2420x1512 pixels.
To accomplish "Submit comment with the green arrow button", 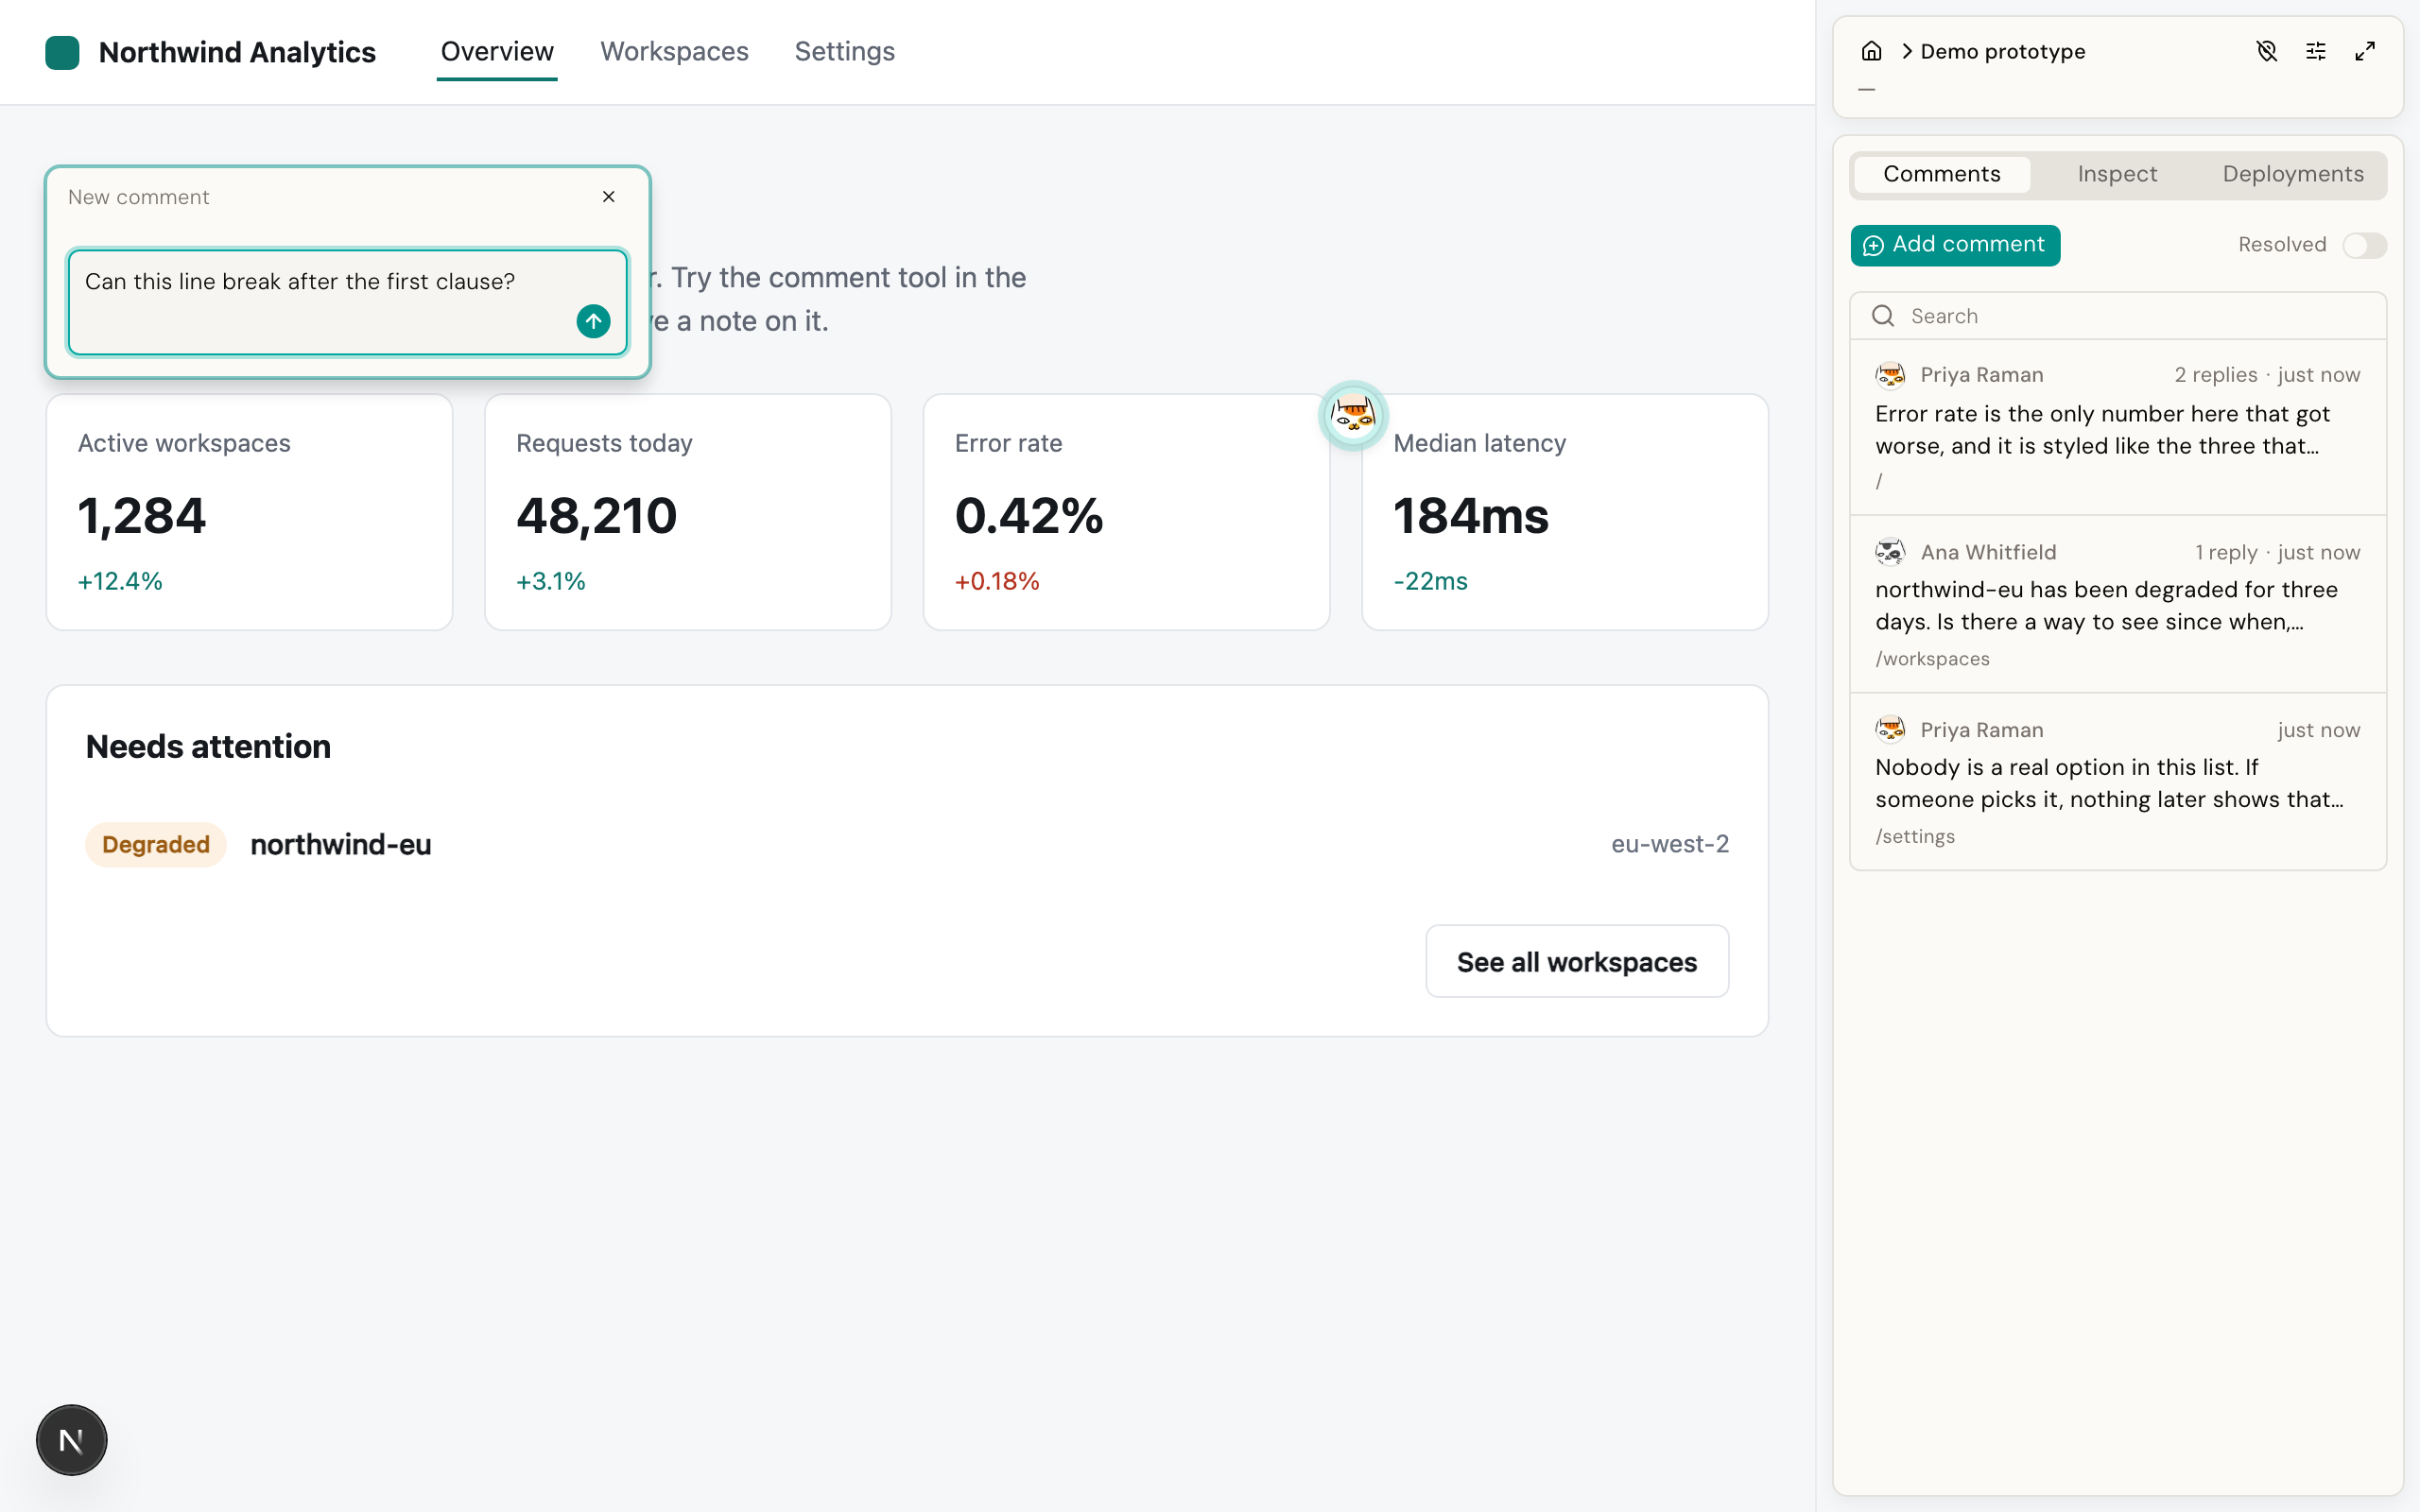I will tap(593, 321).
